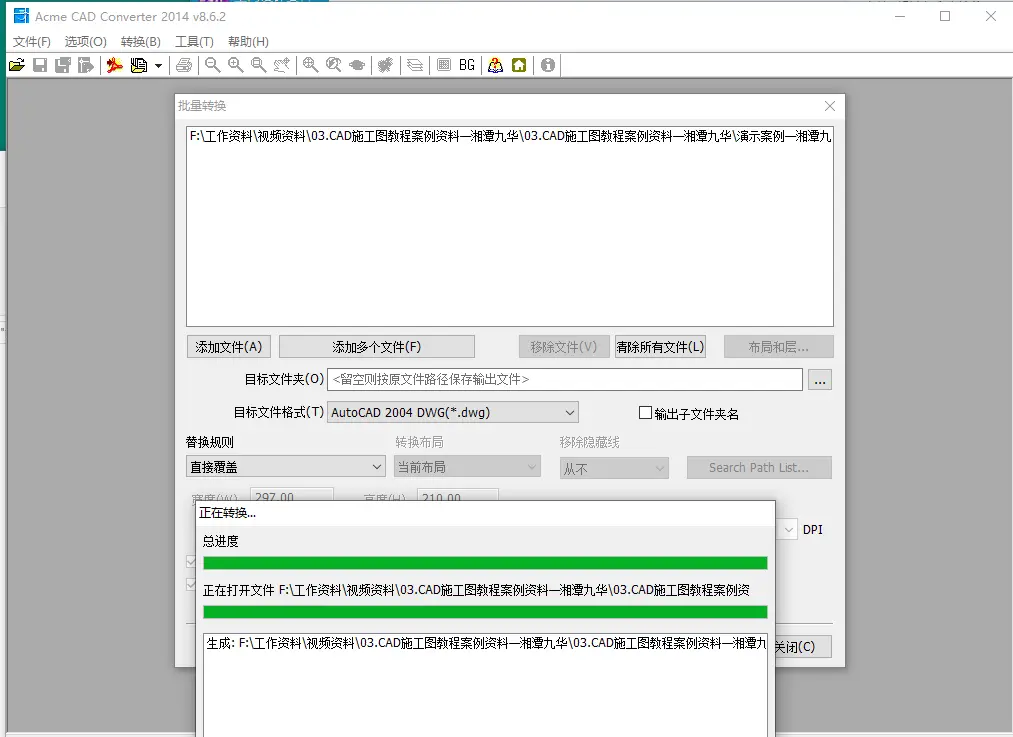Screen dimensions: 1013x737
Task: Click the green Home page icon
Action: coord(519,65)
